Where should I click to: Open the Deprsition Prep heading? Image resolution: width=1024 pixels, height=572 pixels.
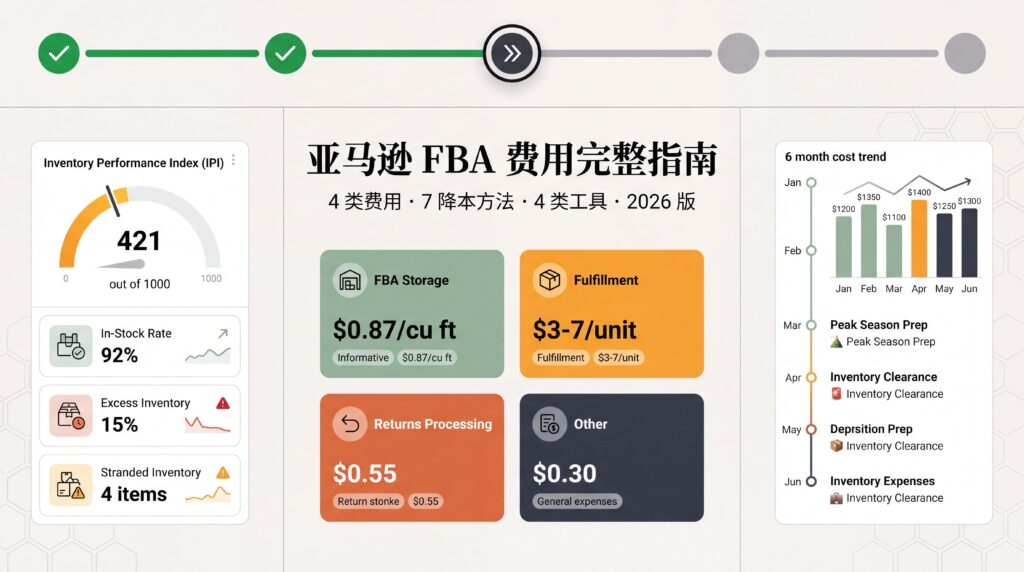point(871,430)
